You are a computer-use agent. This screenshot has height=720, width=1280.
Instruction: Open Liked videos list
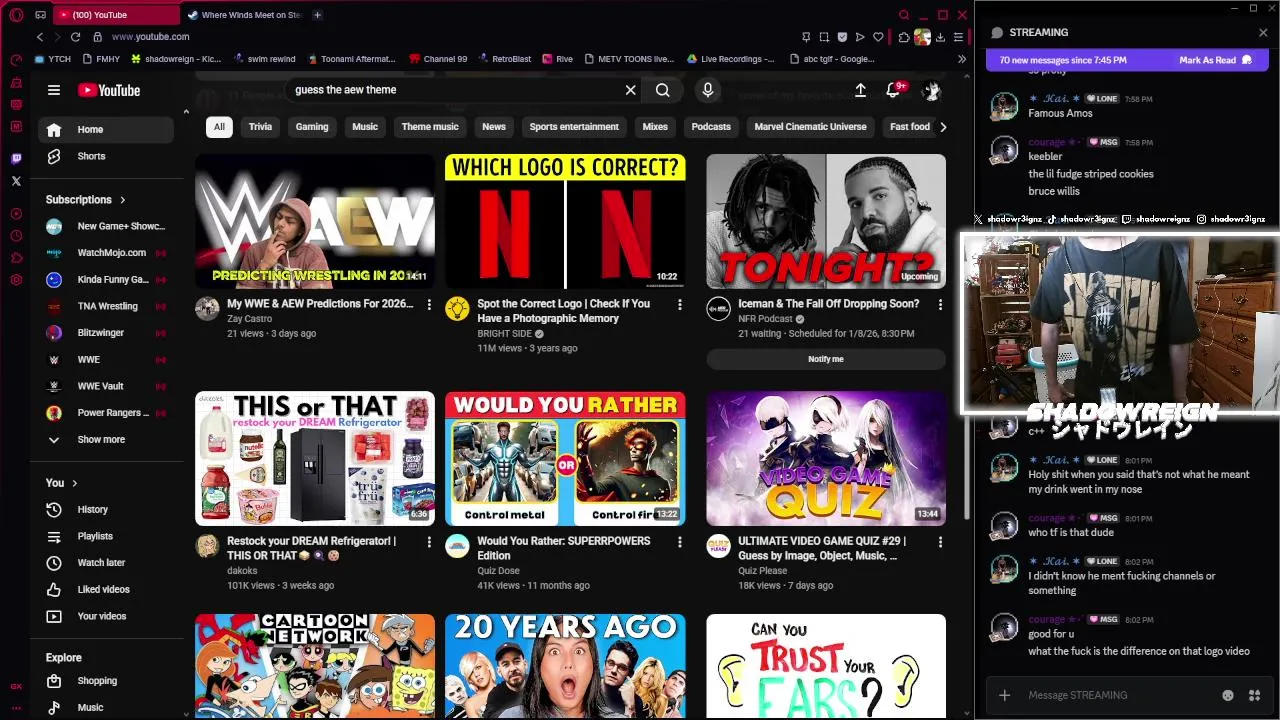tap(105, 590)
